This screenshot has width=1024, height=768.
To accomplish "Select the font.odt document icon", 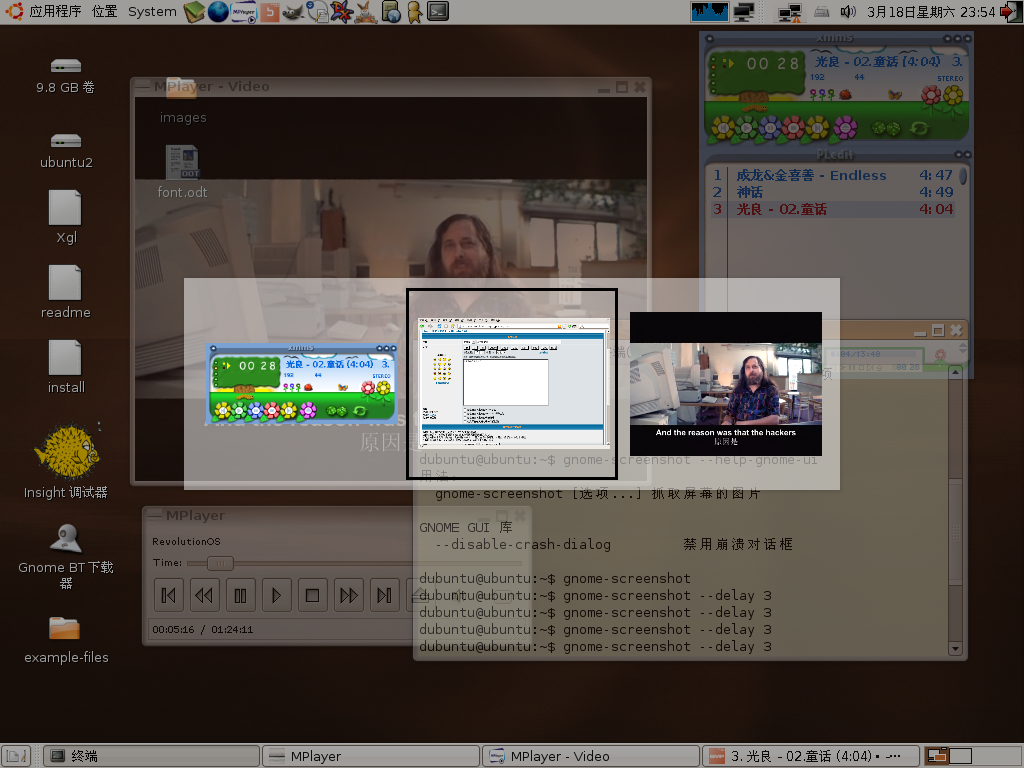I will coord(182,172).
